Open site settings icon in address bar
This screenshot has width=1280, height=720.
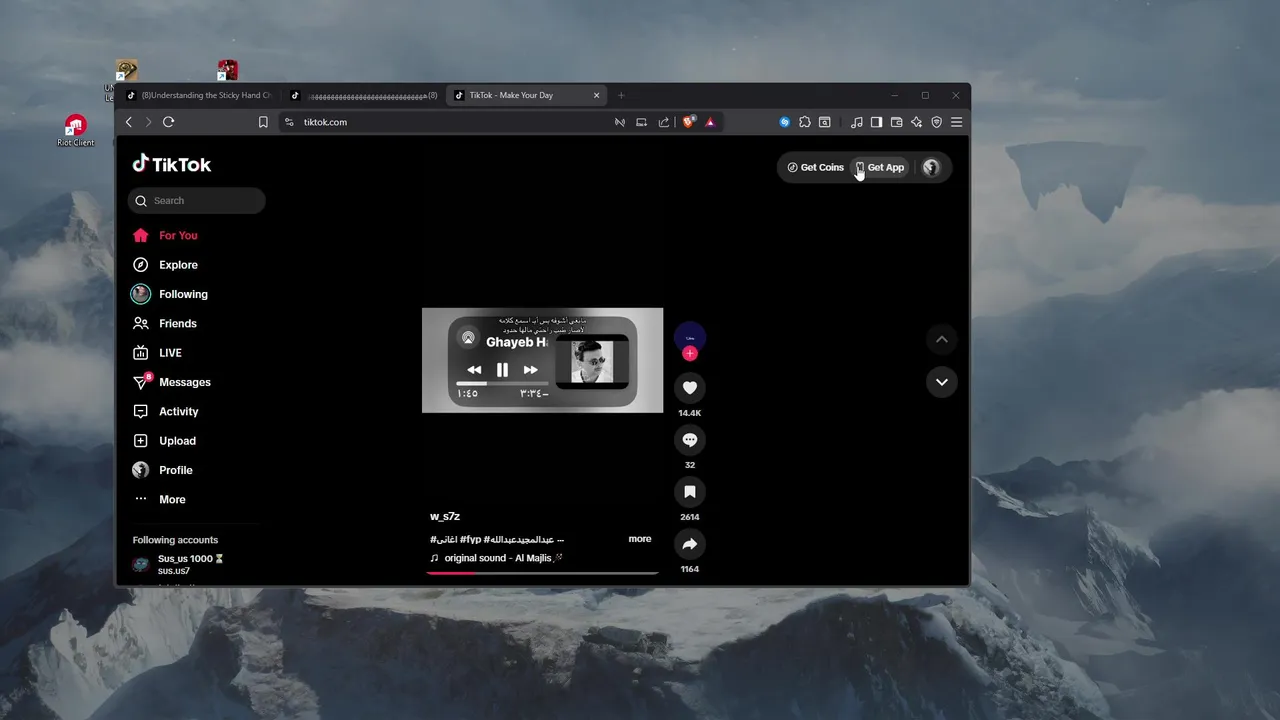tap(289, 122)
